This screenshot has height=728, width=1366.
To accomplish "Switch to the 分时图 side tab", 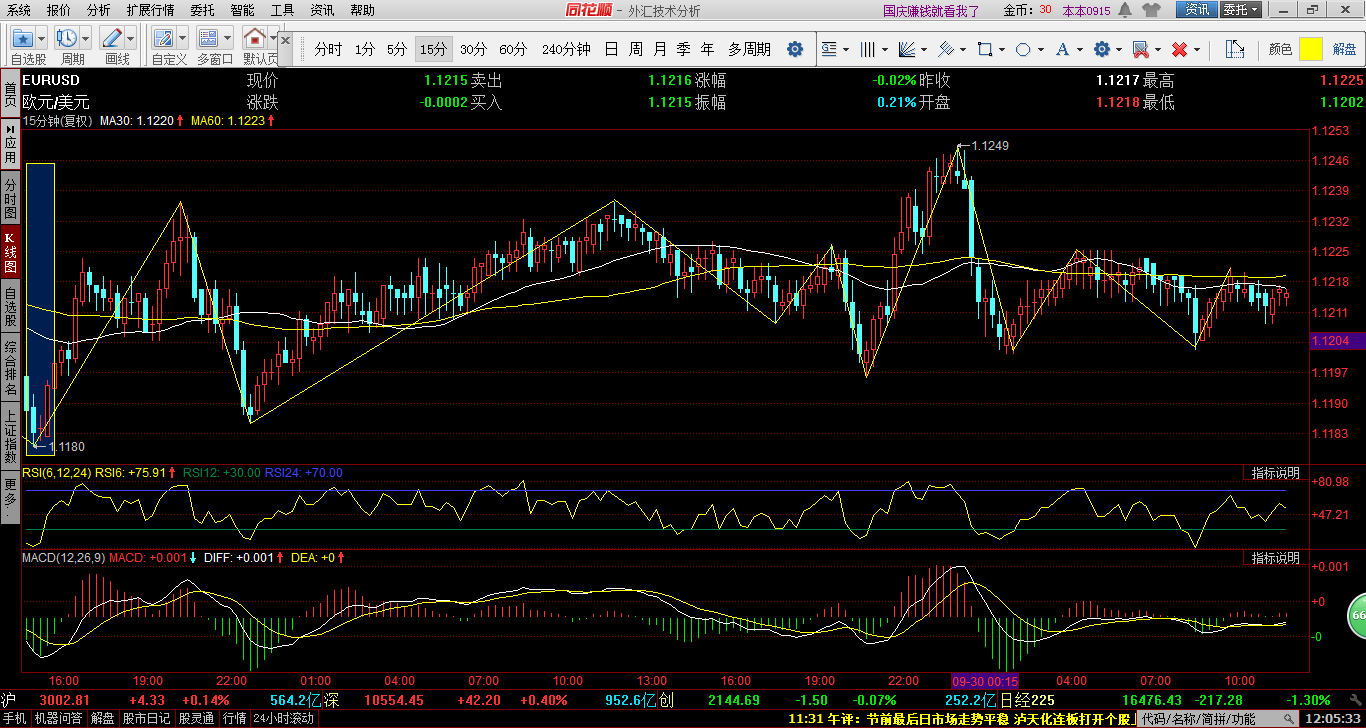I will tap(10, 198).
